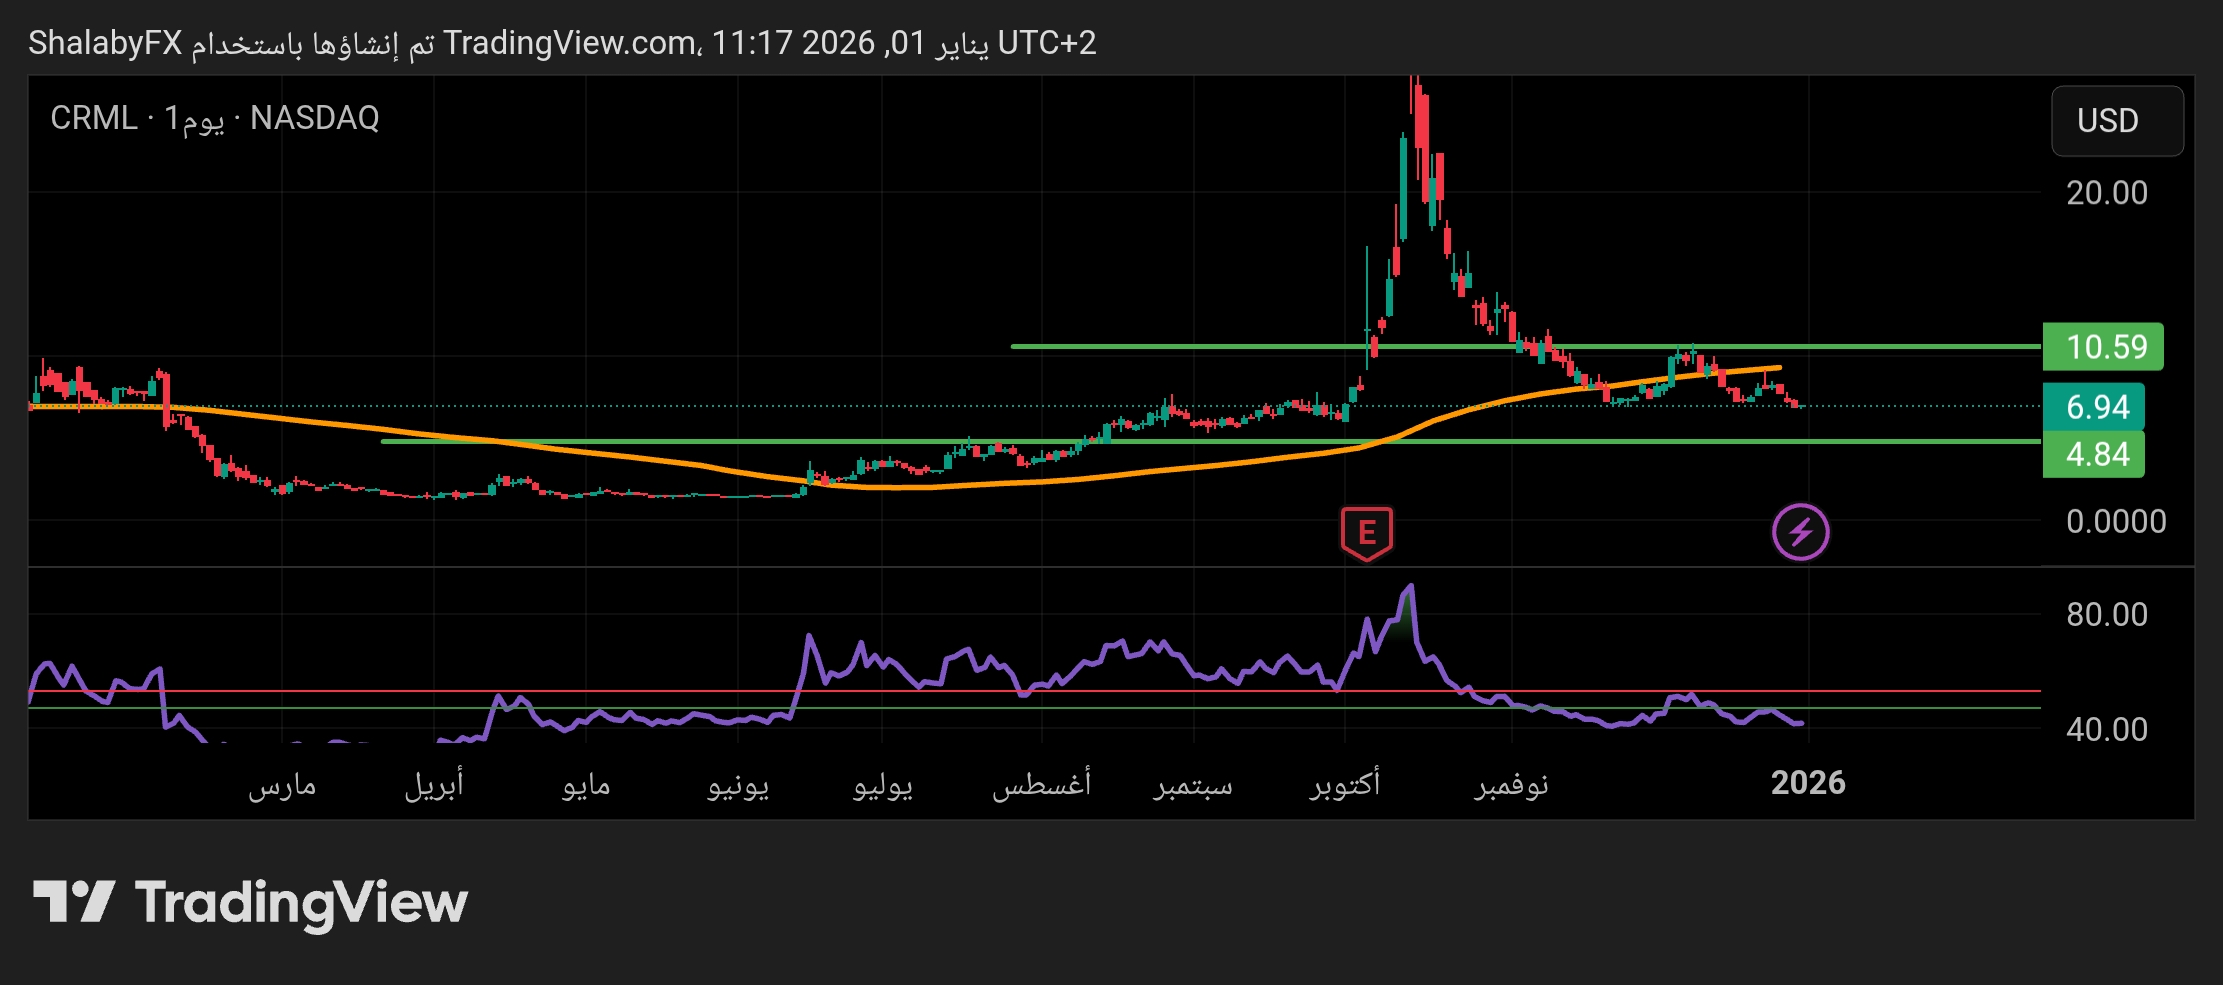Click the مارس month label on the time axis
2223x985 pixels.
coord(282,786)
